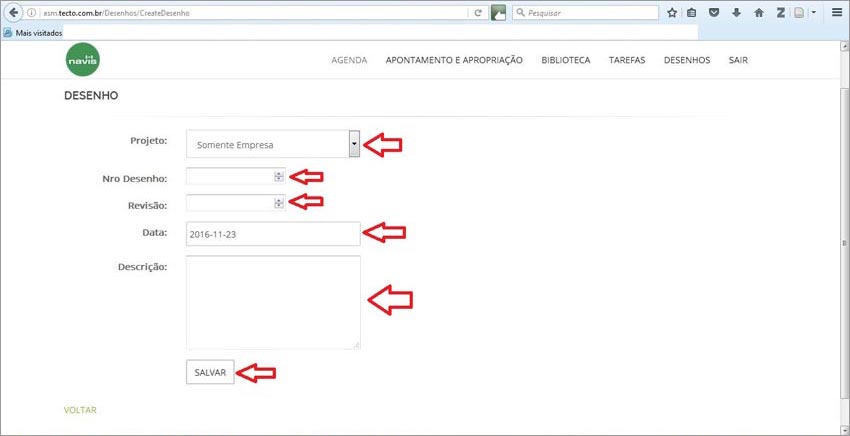This screenshot has width=850, height=436.
Task: Open the bookmarks list clipboard icon
Action: (691, 13)
